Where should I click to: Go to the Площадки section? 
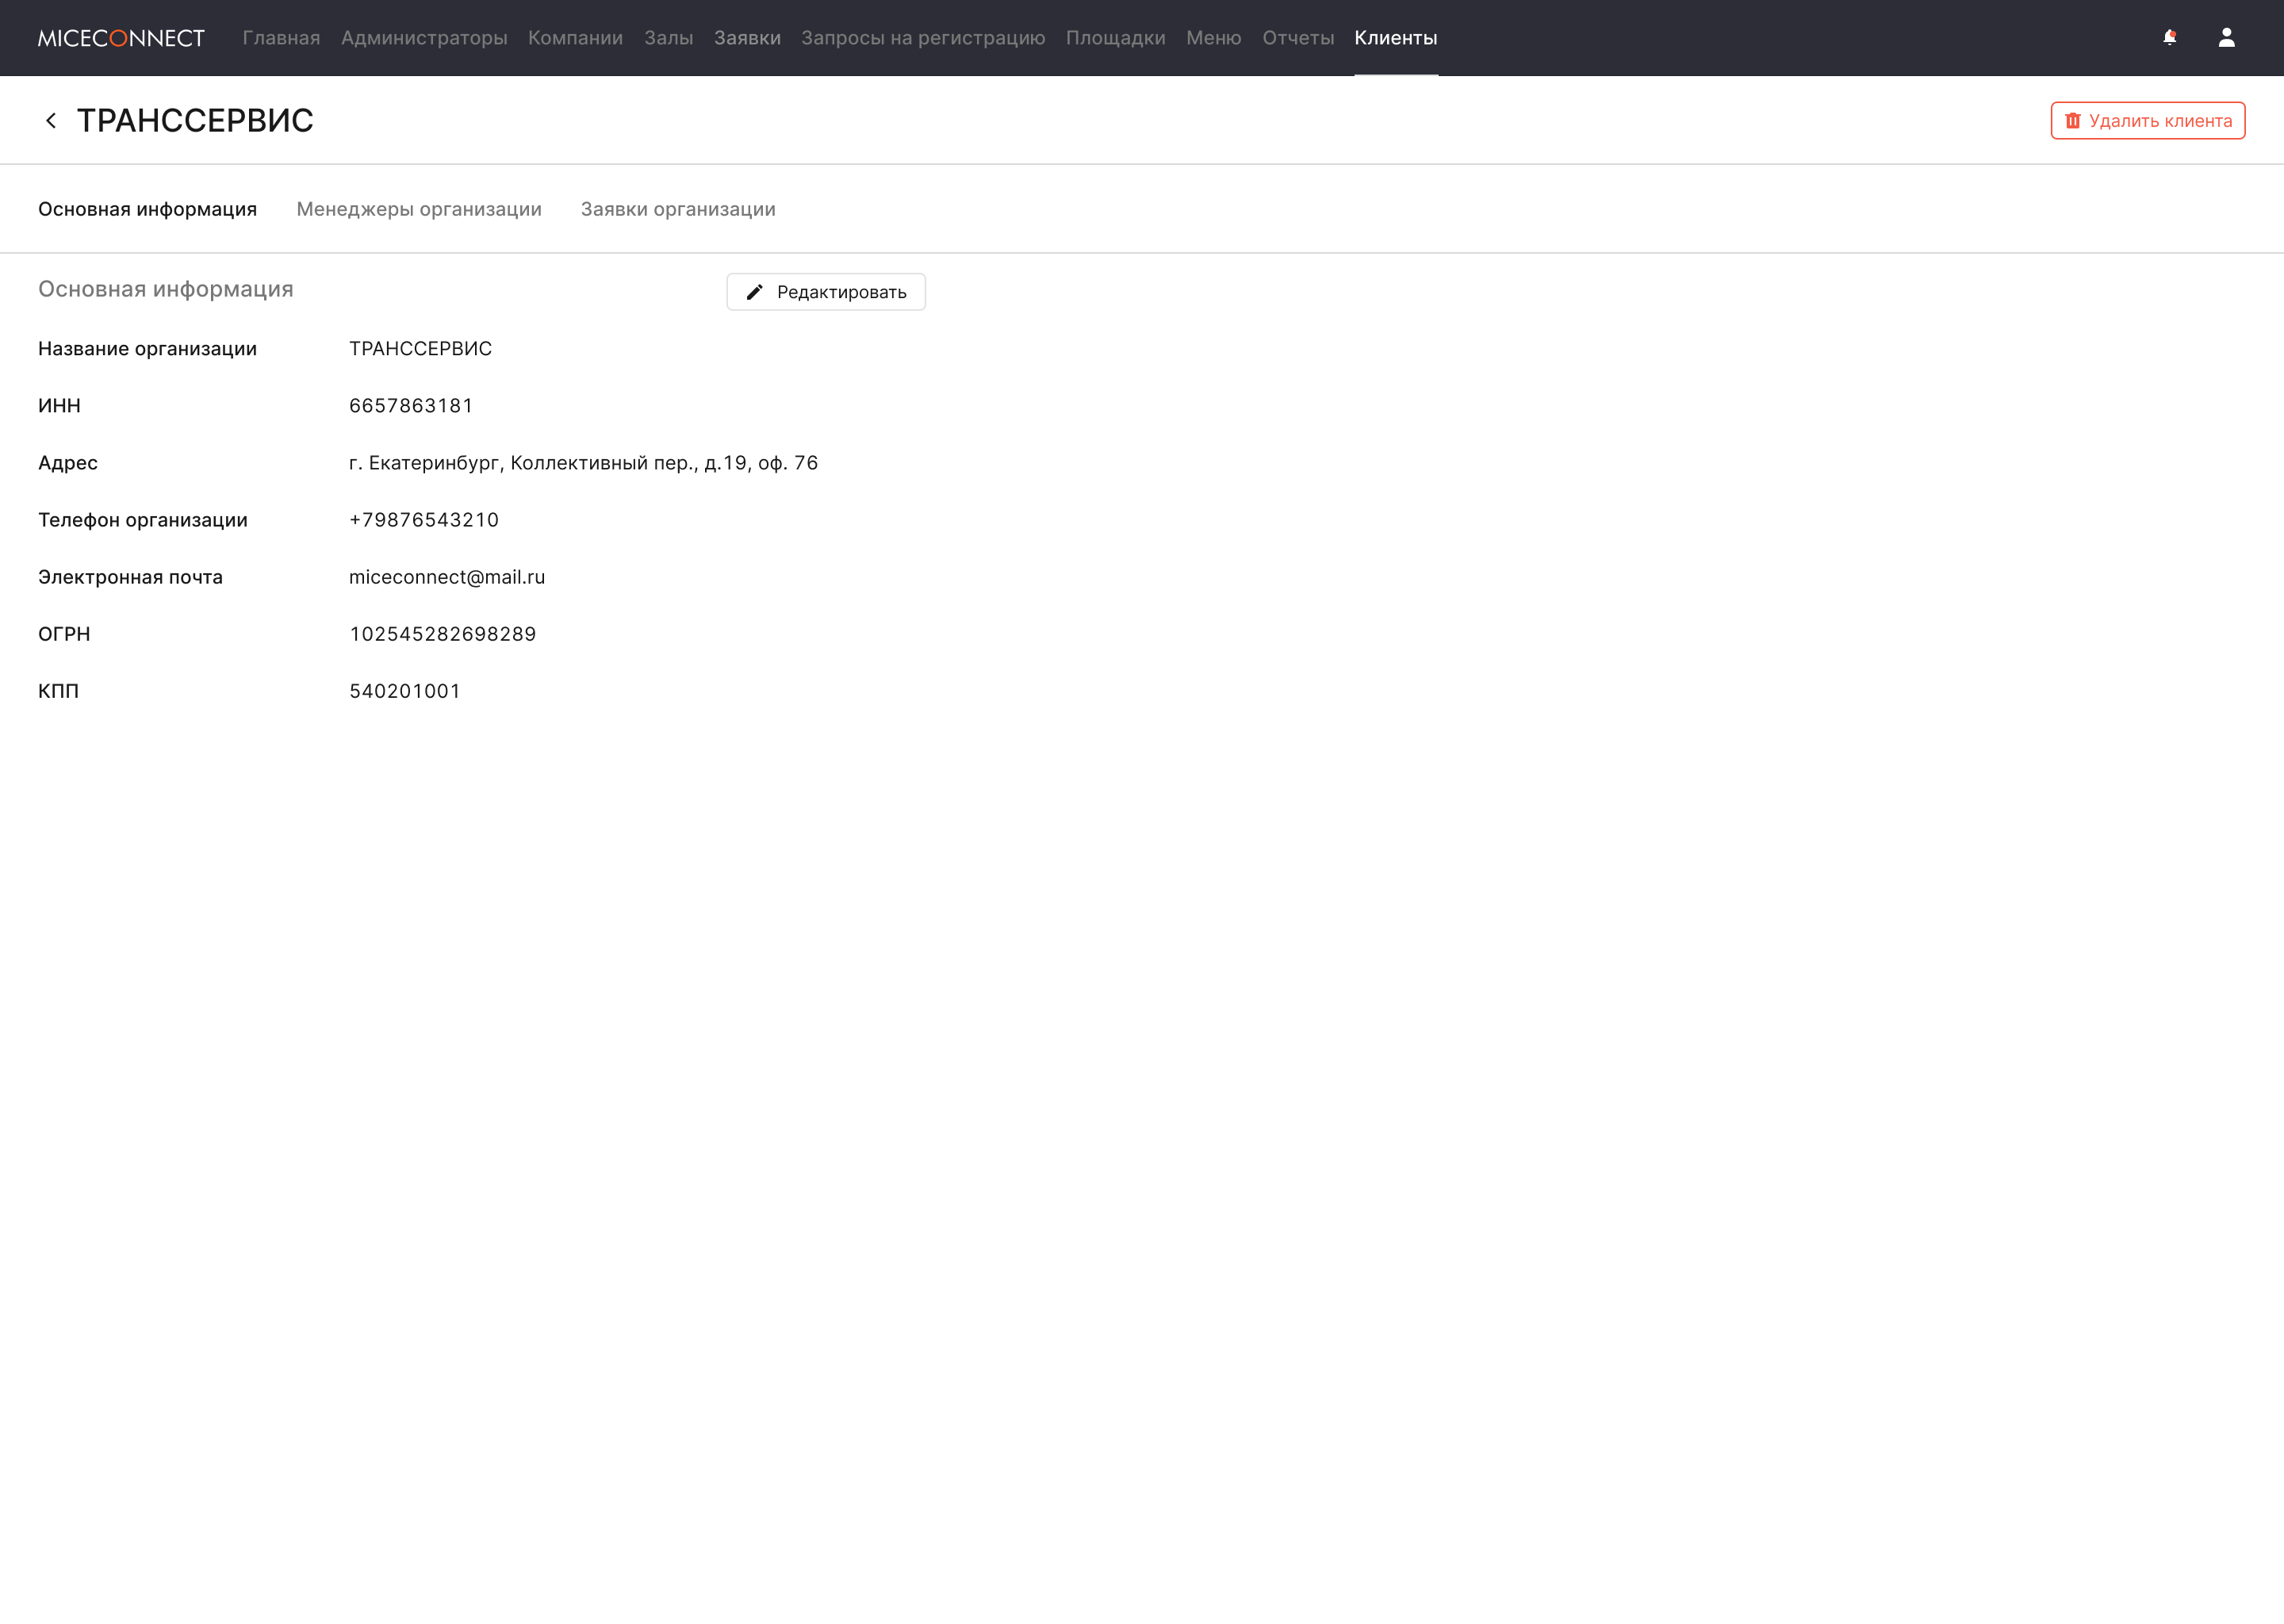[x=1115, y=38]
